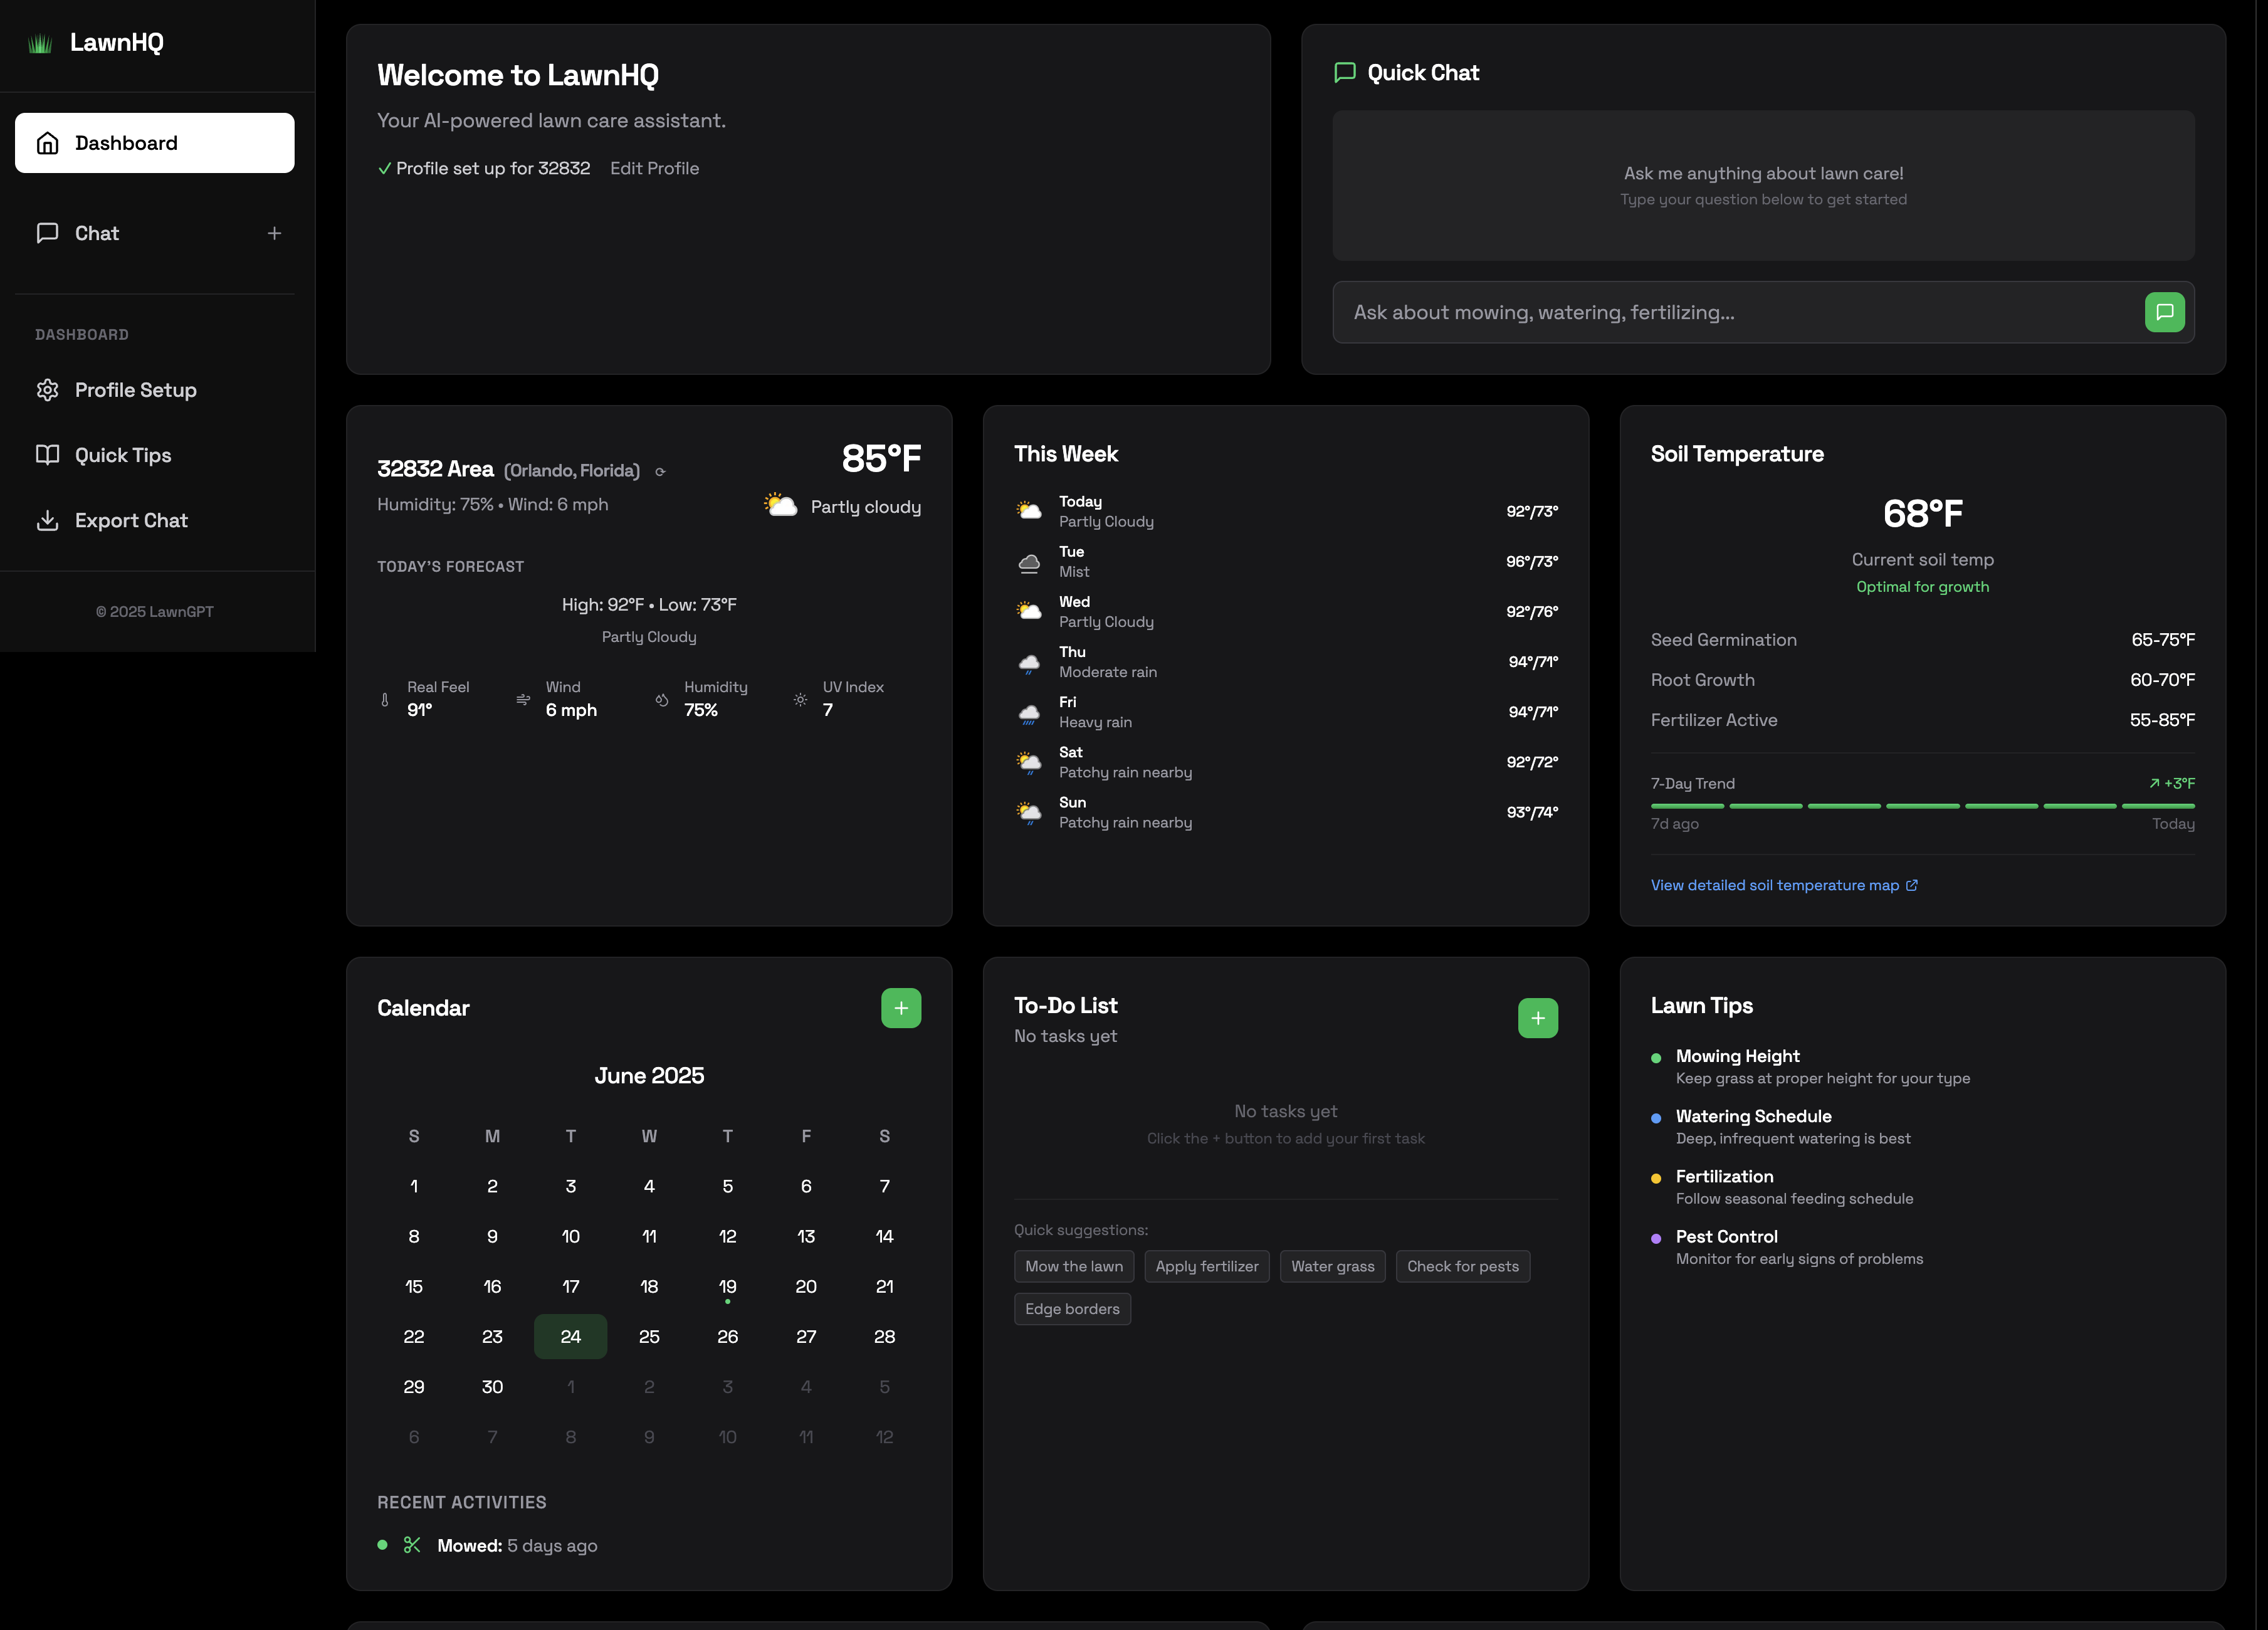
Task: Add a task using the To-Do plus button
Action: [x=1538, y=1018]
